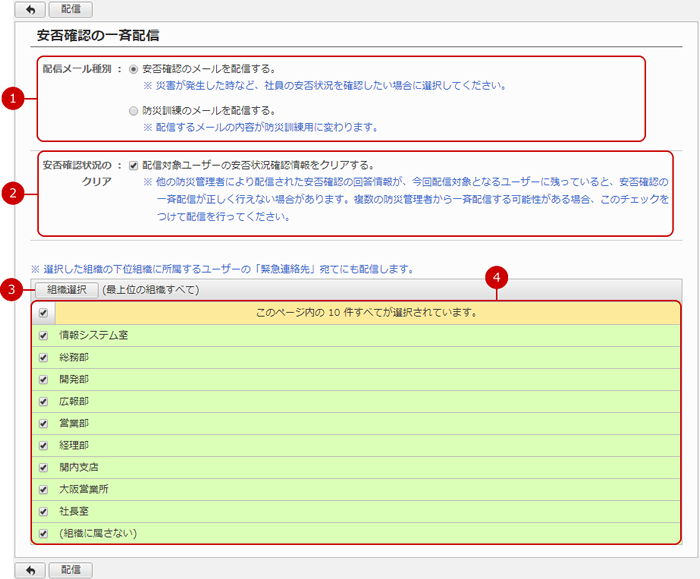This screenshot has height=579, width=700.
Task: Uncheck the 関内支店 checkbox
Action: pos(42,467)
